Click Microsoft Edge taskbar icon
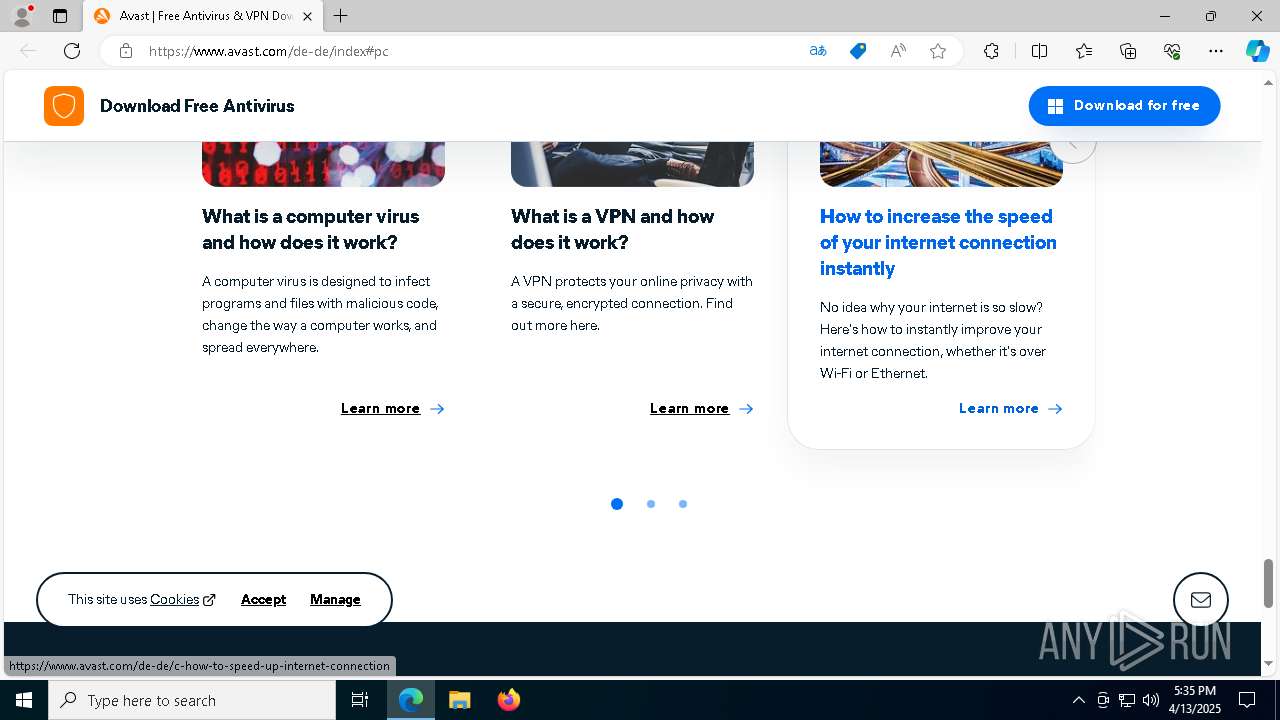Viewport: 1280px width, 720px height. 411,700
